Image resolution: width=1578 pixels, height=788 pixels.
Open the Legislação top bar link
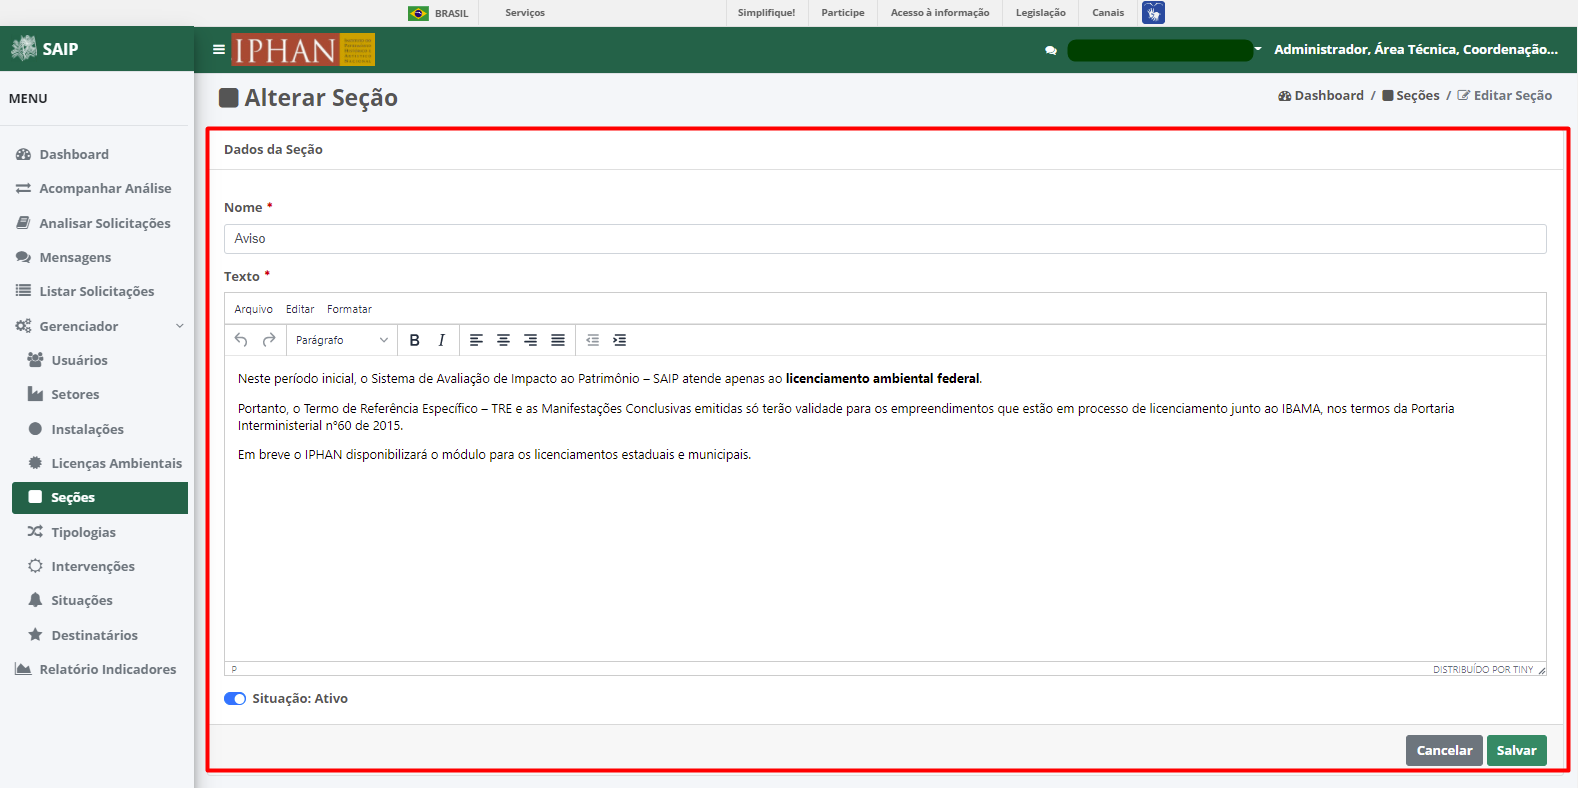pos(1041,13)
